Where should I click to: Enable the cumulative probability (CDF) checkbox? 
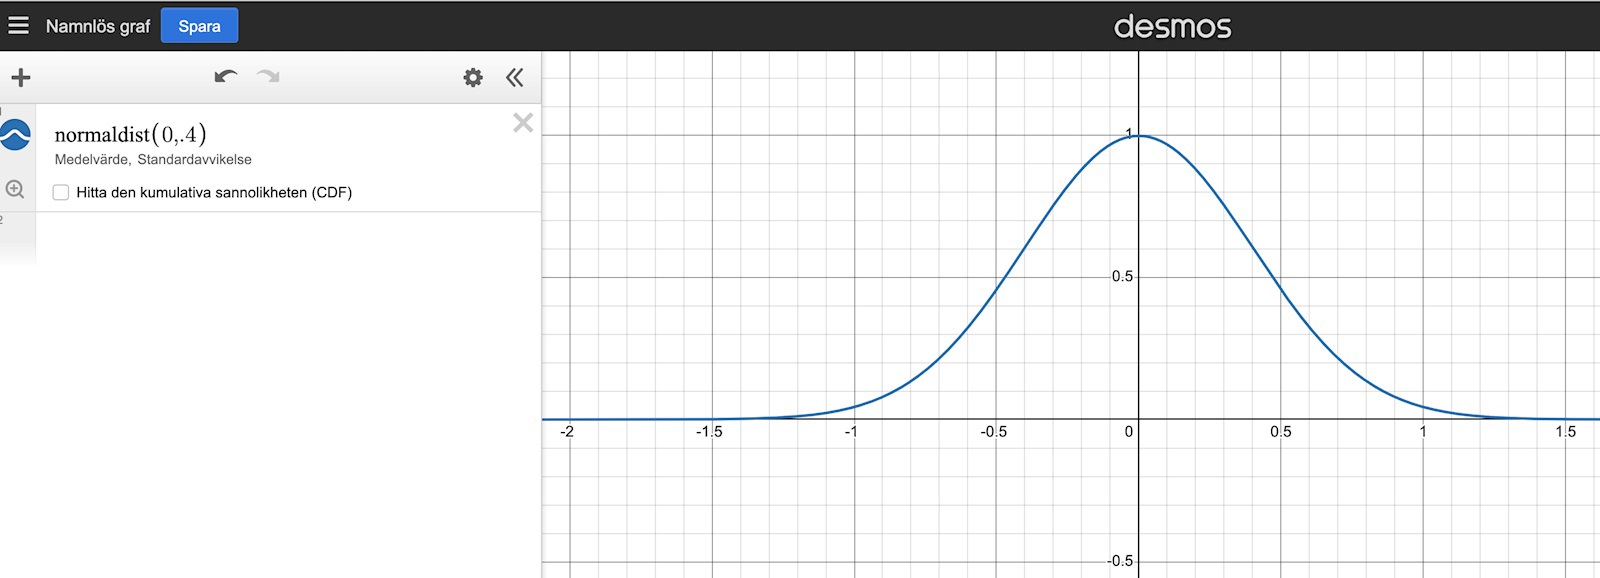pyautogui.click(x=61, y=193)
